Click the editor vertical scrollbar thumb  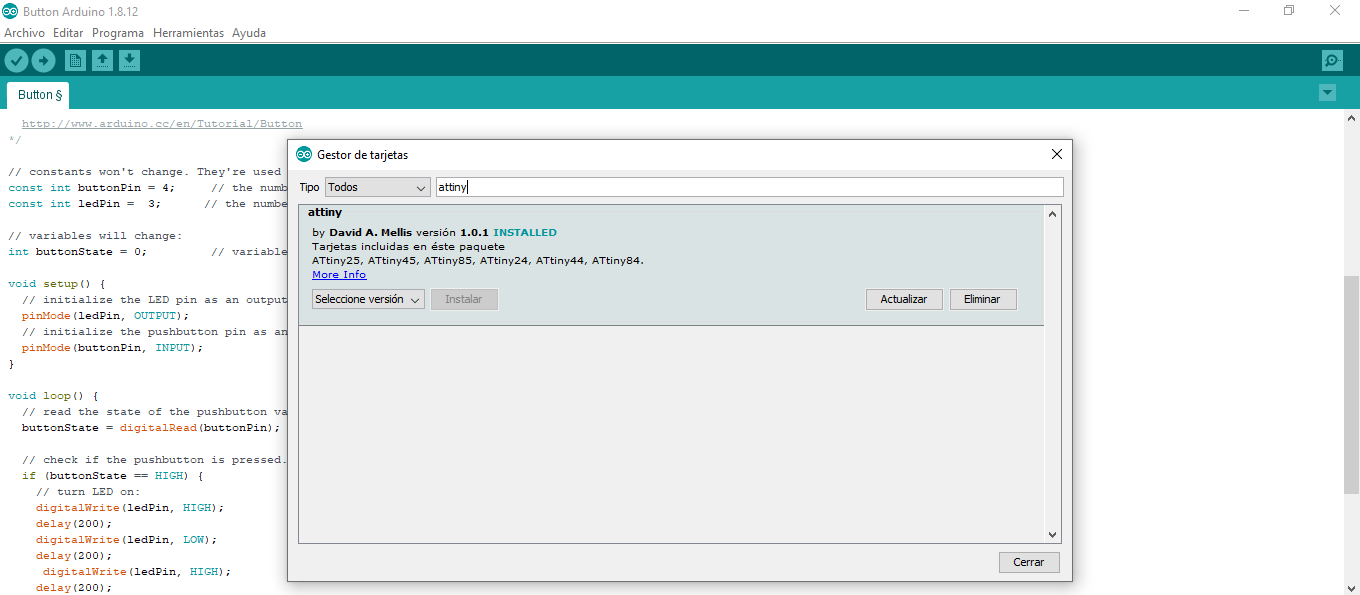point(1352,383)
